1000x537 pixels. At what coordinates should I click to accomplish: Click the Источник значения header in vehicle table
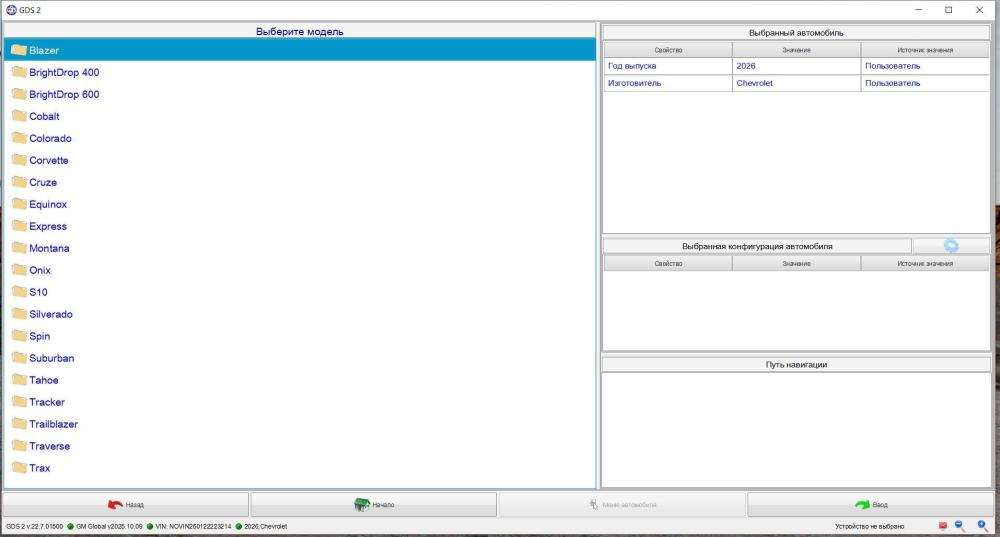tap(925, 50)
